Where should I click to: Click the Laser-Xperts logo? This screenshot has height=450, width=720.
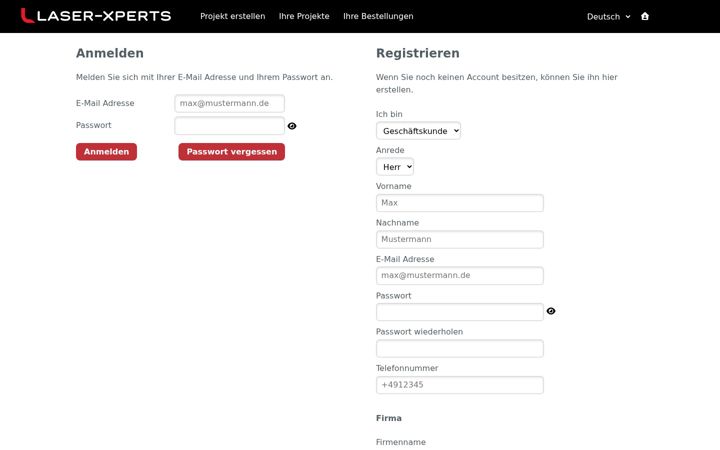[96, 16]
